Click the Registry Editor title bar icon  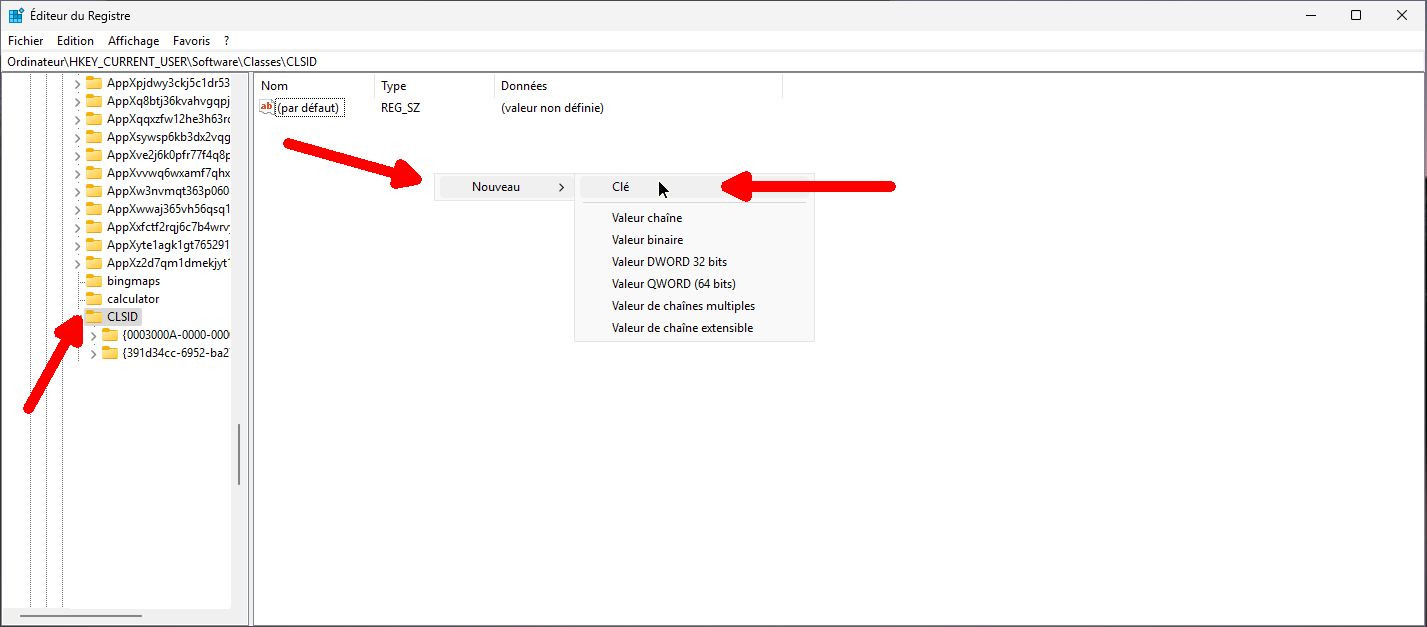(x=14, y=15)
